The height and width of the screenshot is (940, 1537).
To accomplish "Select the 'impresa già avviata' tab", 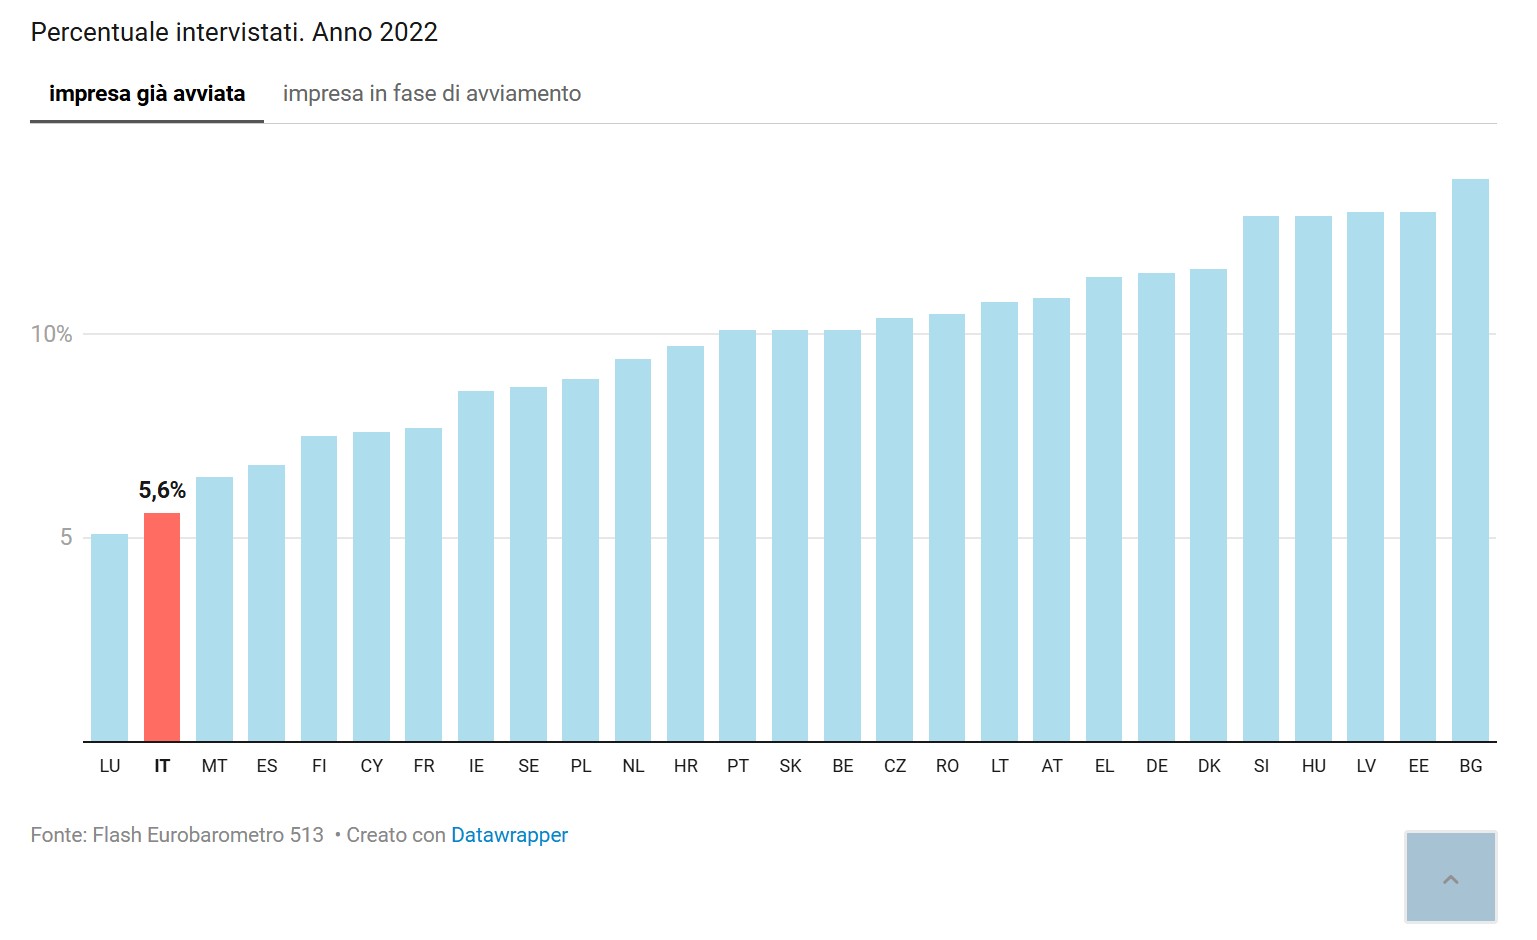I will pyautogui.click(x=147, y=94).
